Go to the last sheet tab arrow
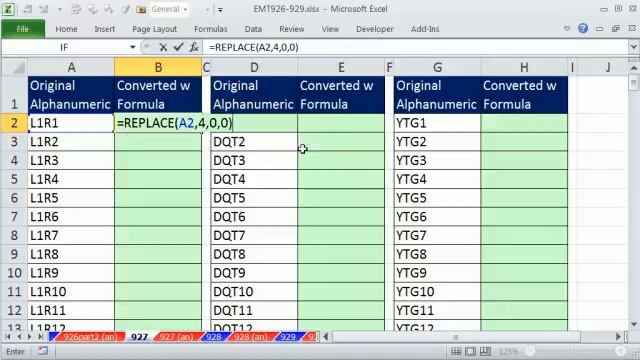640x360 pixels. click(40, 337)
